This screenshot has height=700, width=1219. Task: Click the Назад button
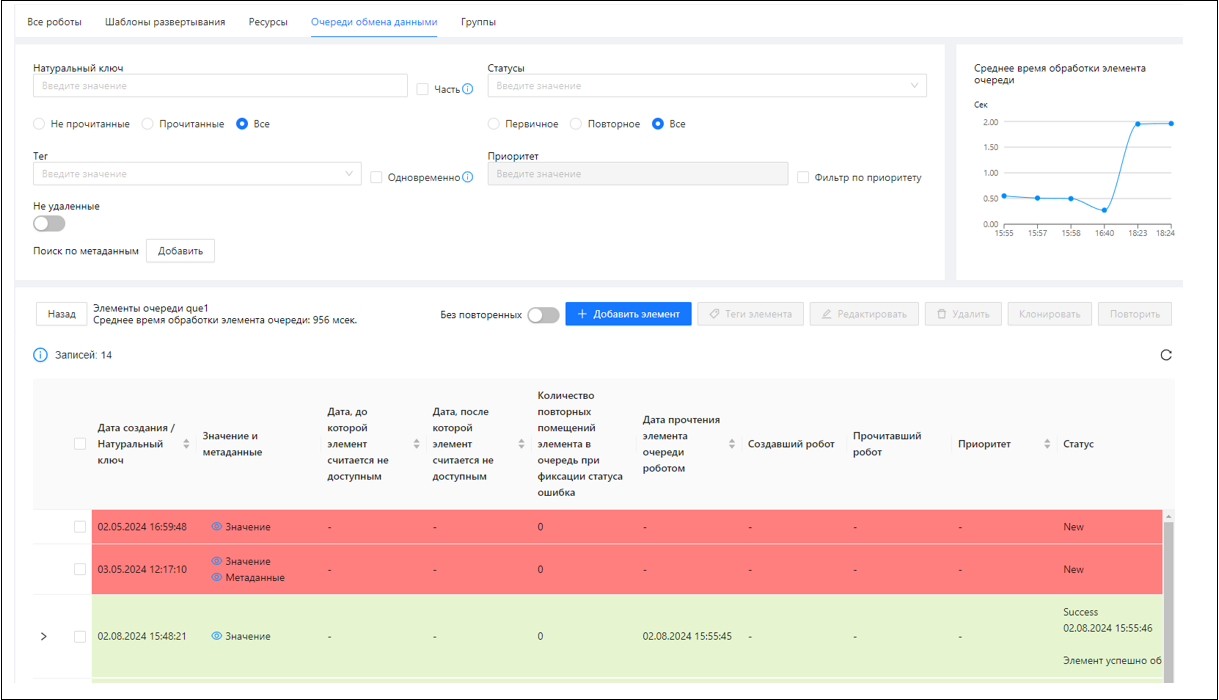(x=61, y=314)
